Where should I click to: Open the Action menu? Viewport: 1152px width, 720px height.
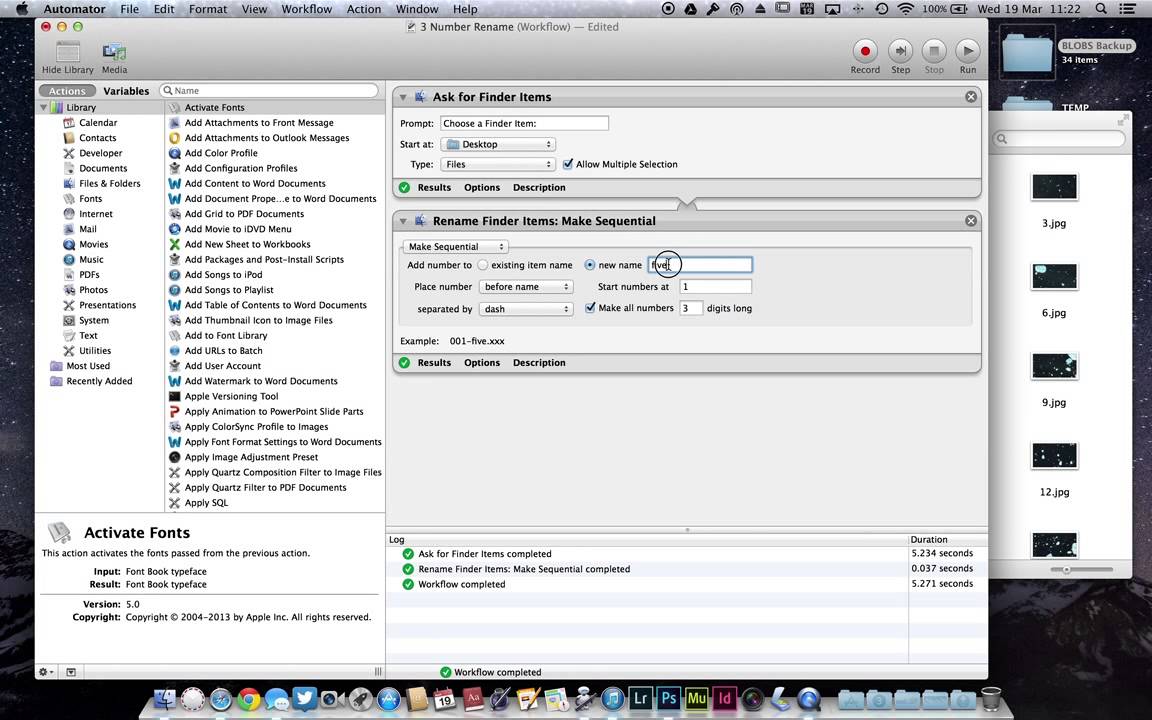(364, 9)
